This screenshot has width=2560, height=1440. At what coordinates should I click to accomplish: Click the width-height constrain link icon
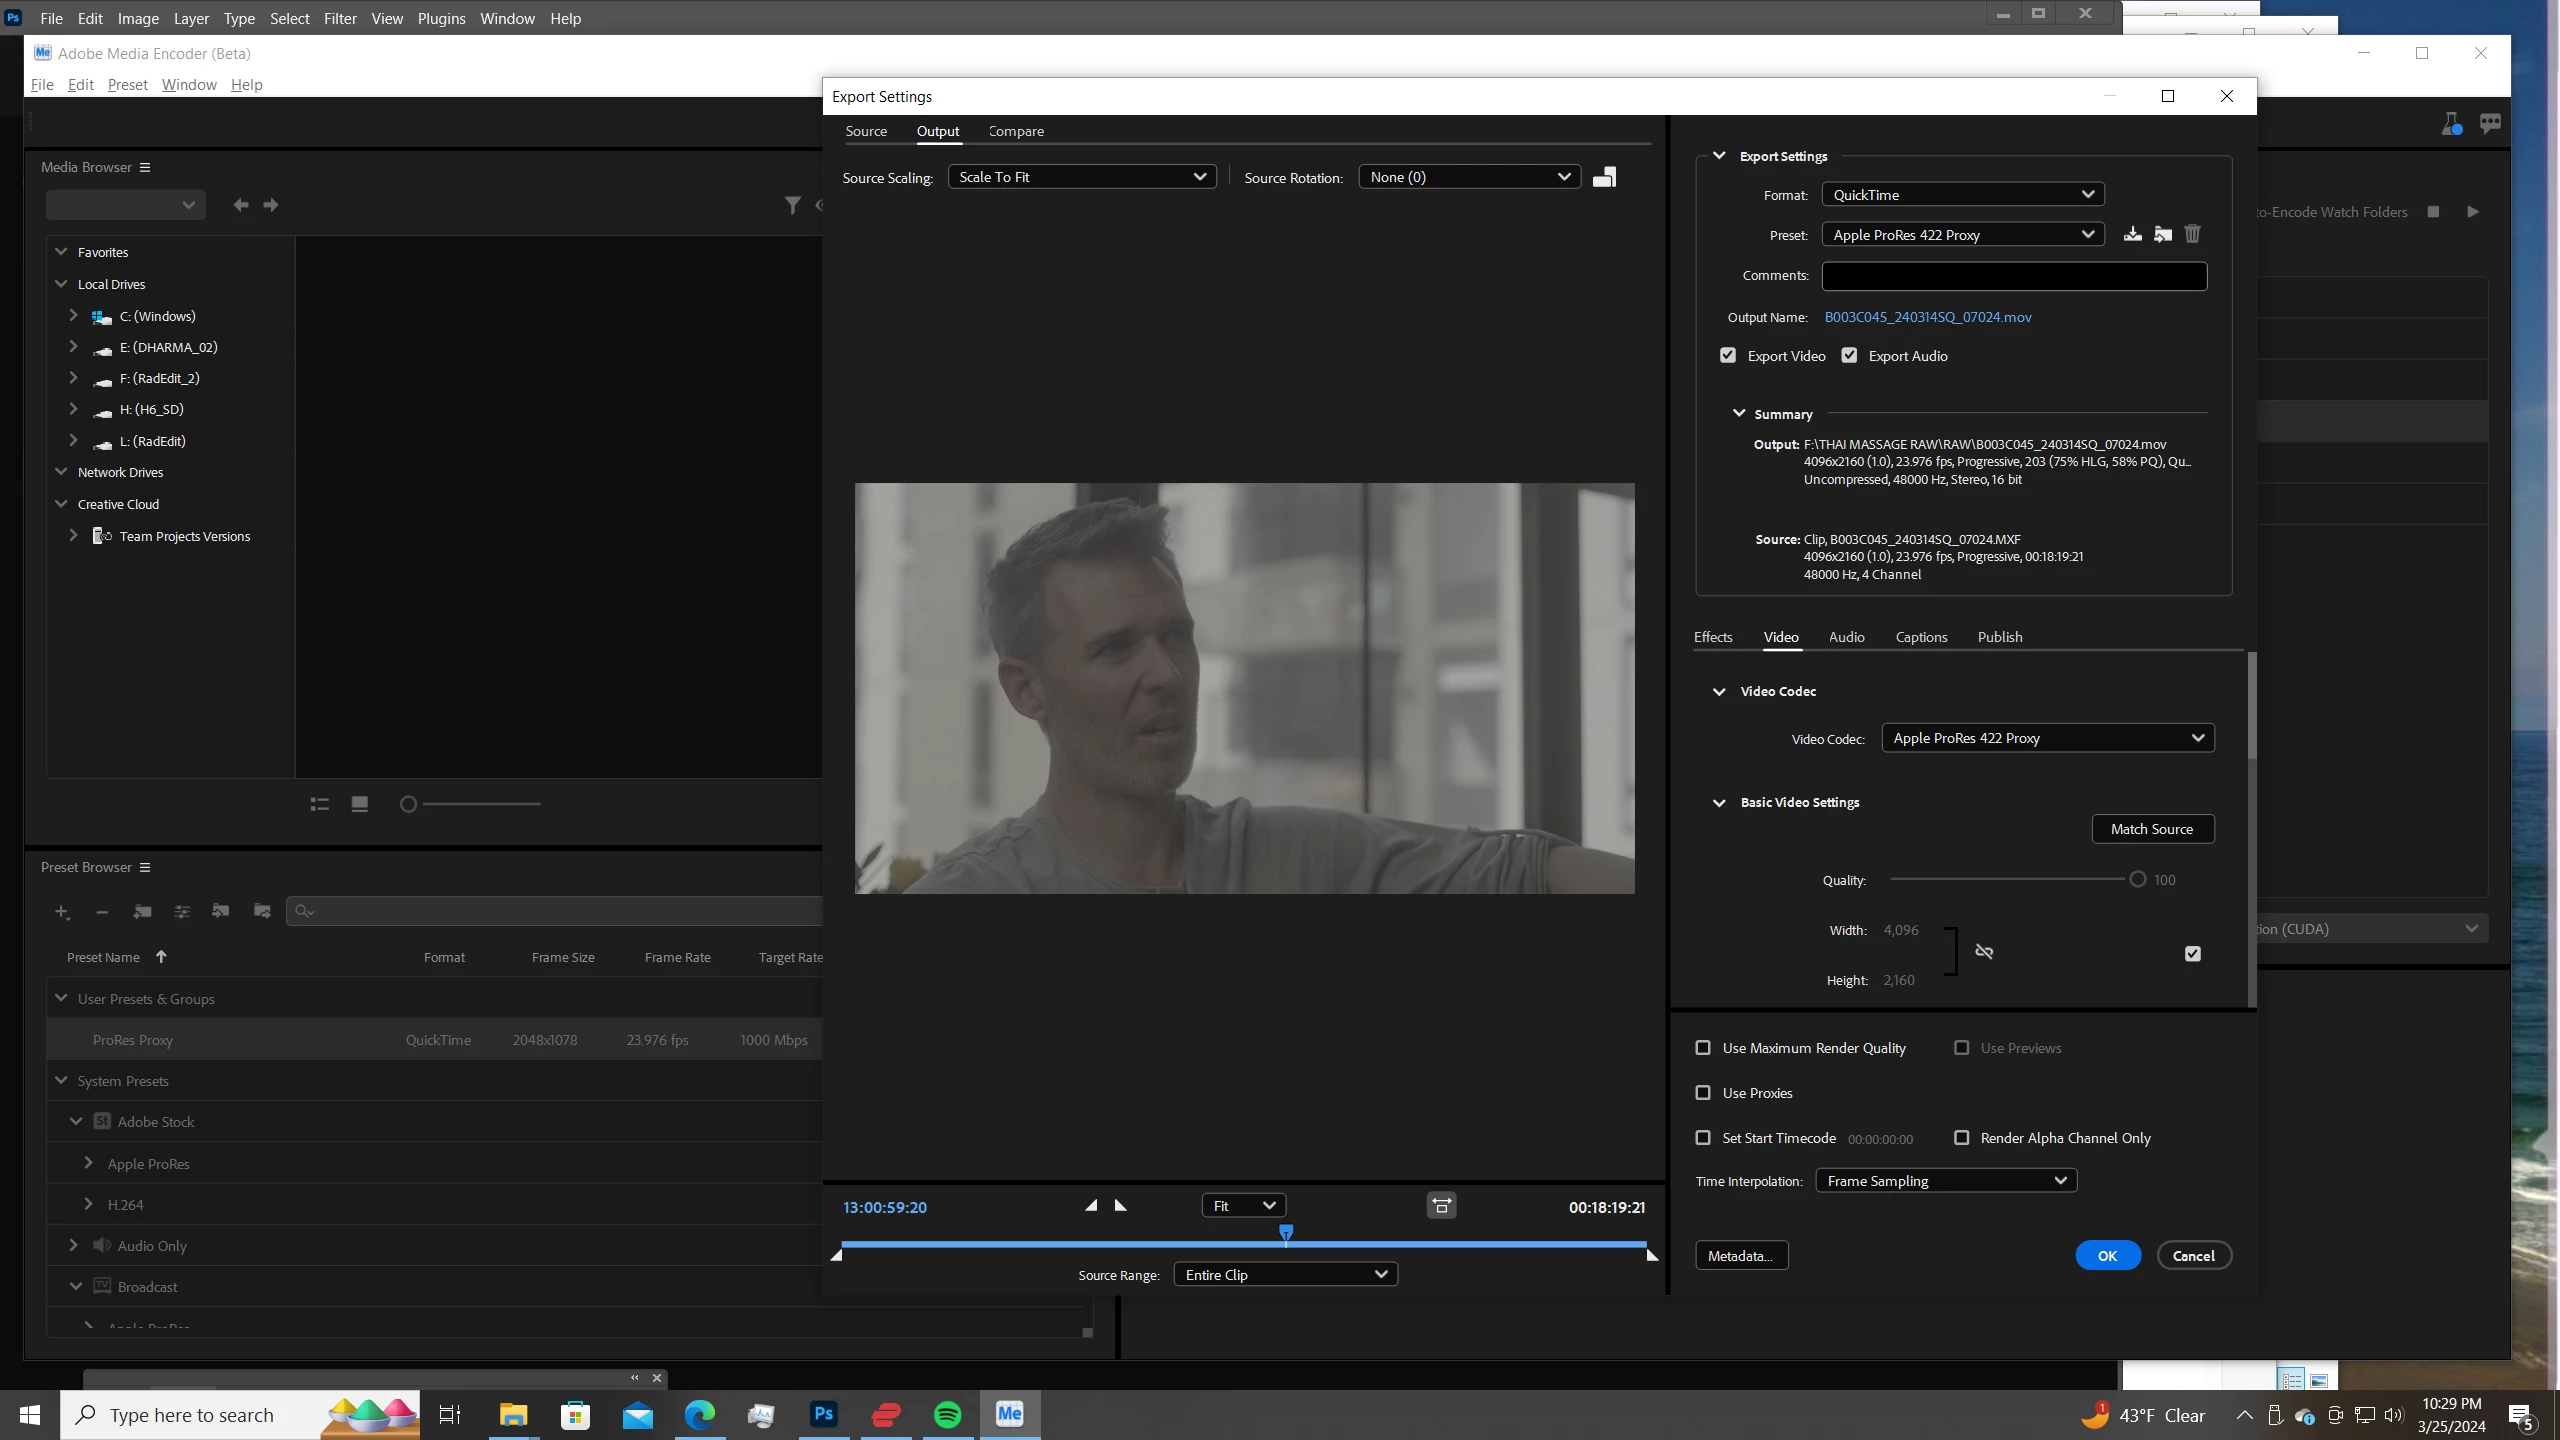point(1984,952)
